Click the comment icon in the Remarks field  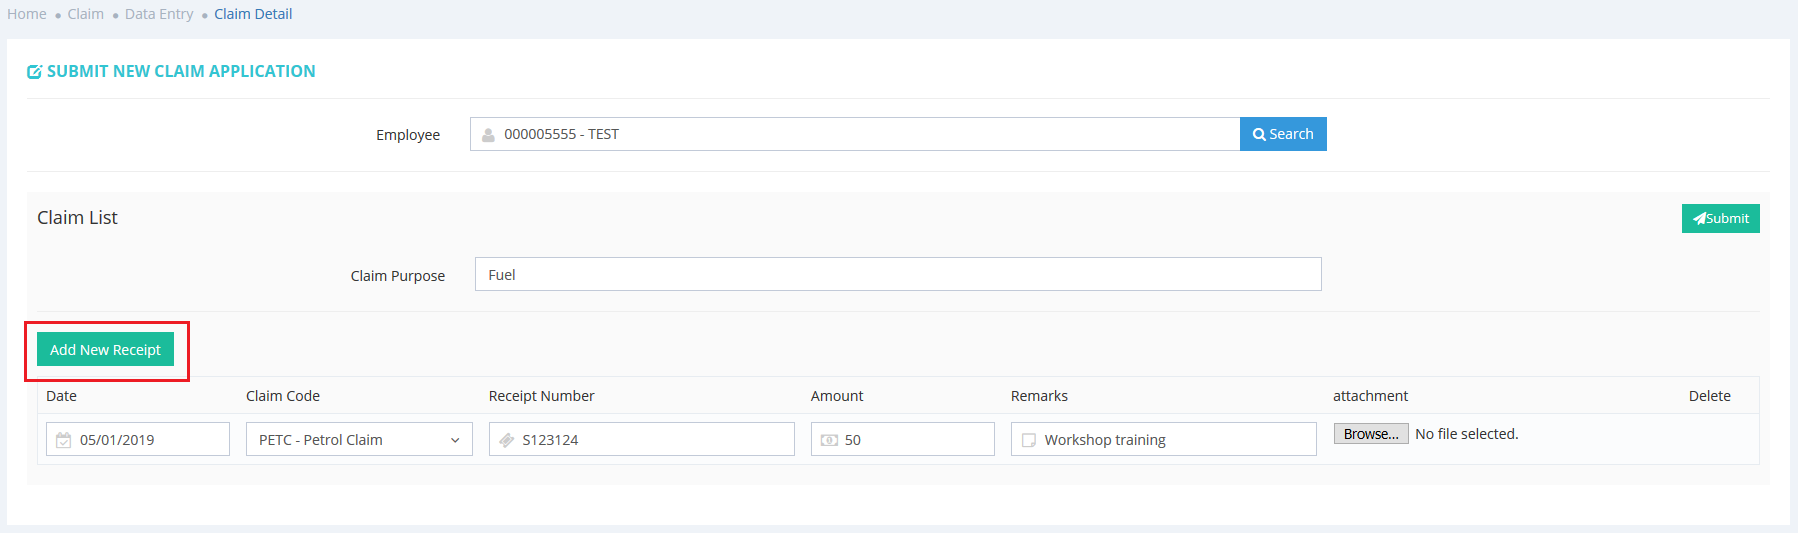point(1029,440)
